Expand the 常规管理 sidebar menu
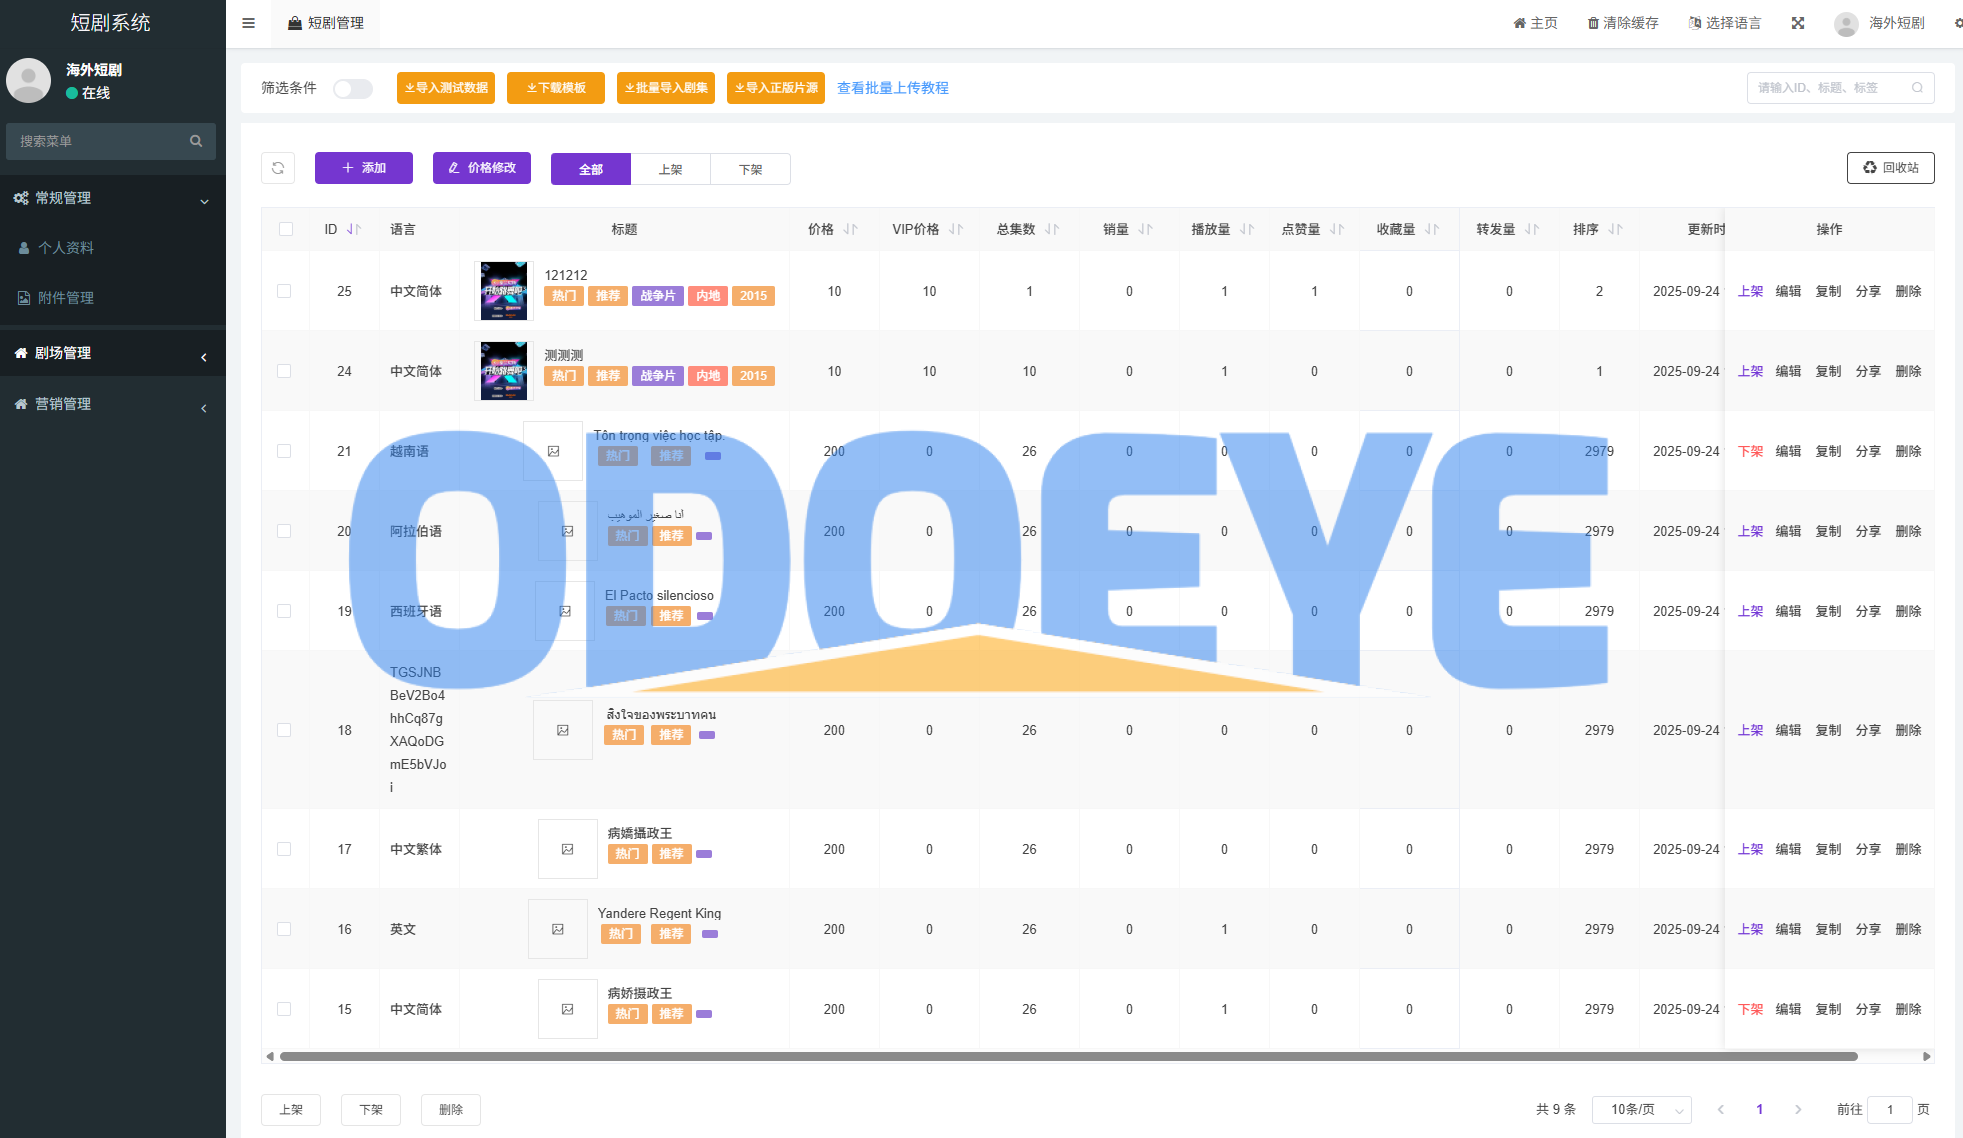1963x1138 pixels. tap(112, 198)
